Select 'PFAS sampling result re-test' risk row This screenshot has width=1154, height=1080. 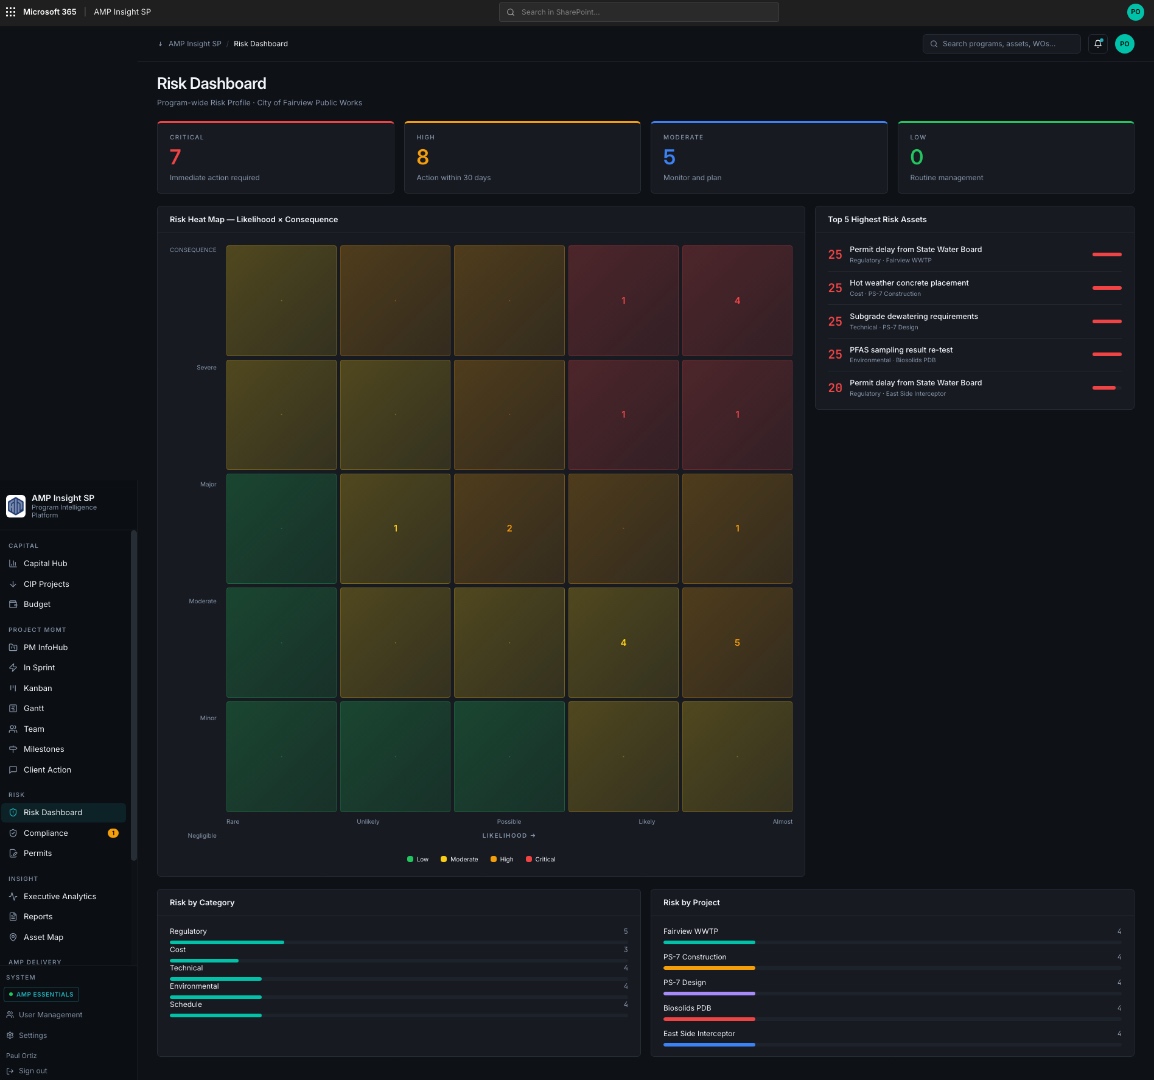coord(974,354)
